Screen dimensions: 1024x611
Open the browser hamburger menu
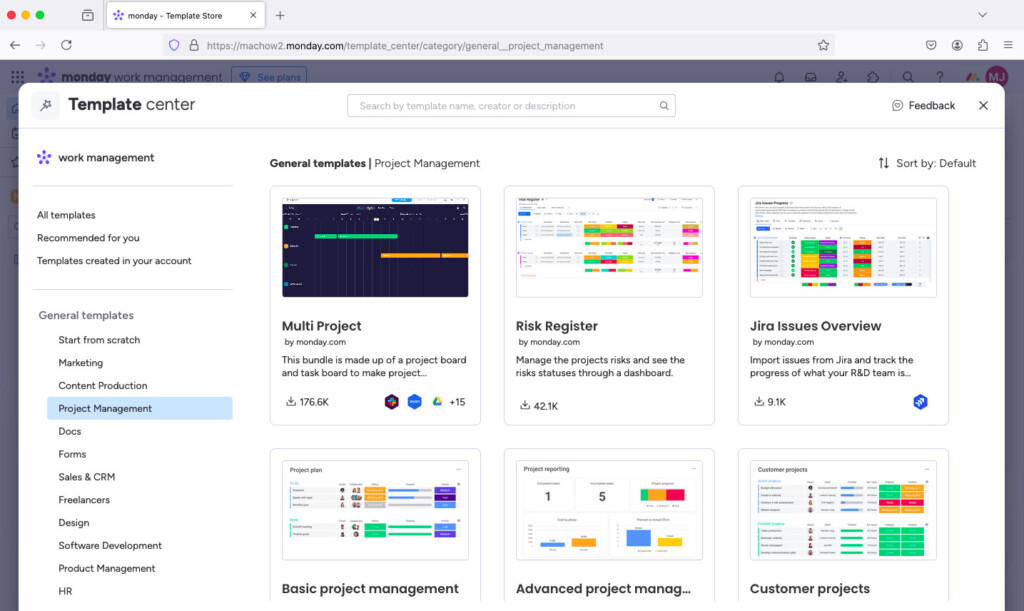point(1008,45)
